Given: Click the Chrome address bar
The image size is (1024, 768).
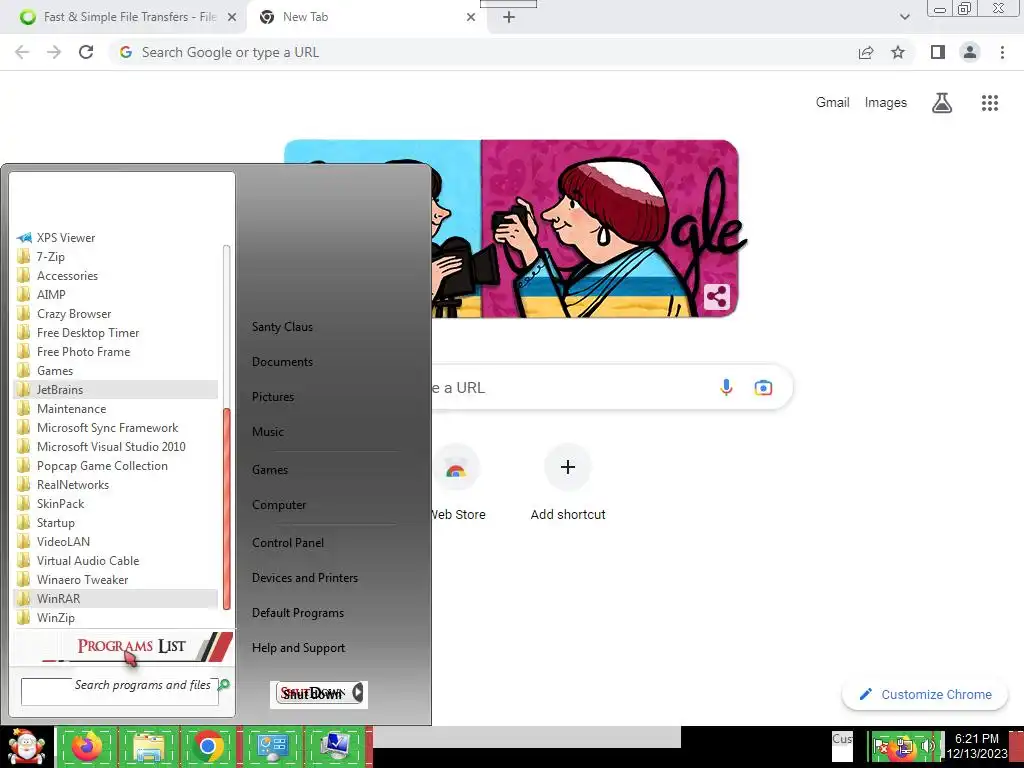Looking at the screenshot, I should [483, 52].
